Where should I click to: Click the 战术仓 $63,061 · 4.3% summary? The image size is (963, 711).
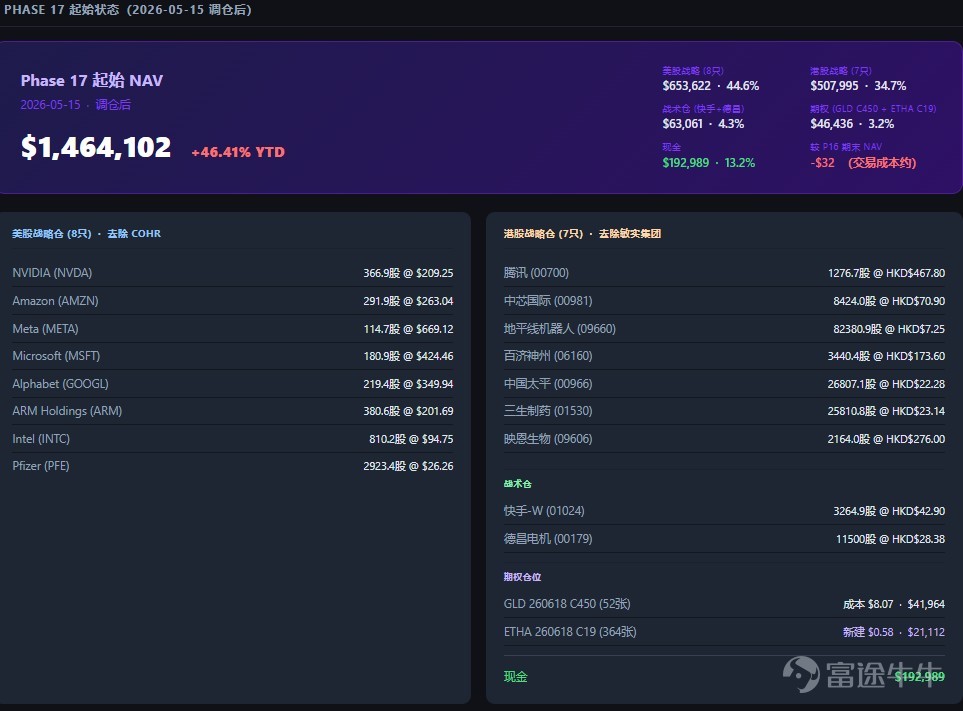703,117
